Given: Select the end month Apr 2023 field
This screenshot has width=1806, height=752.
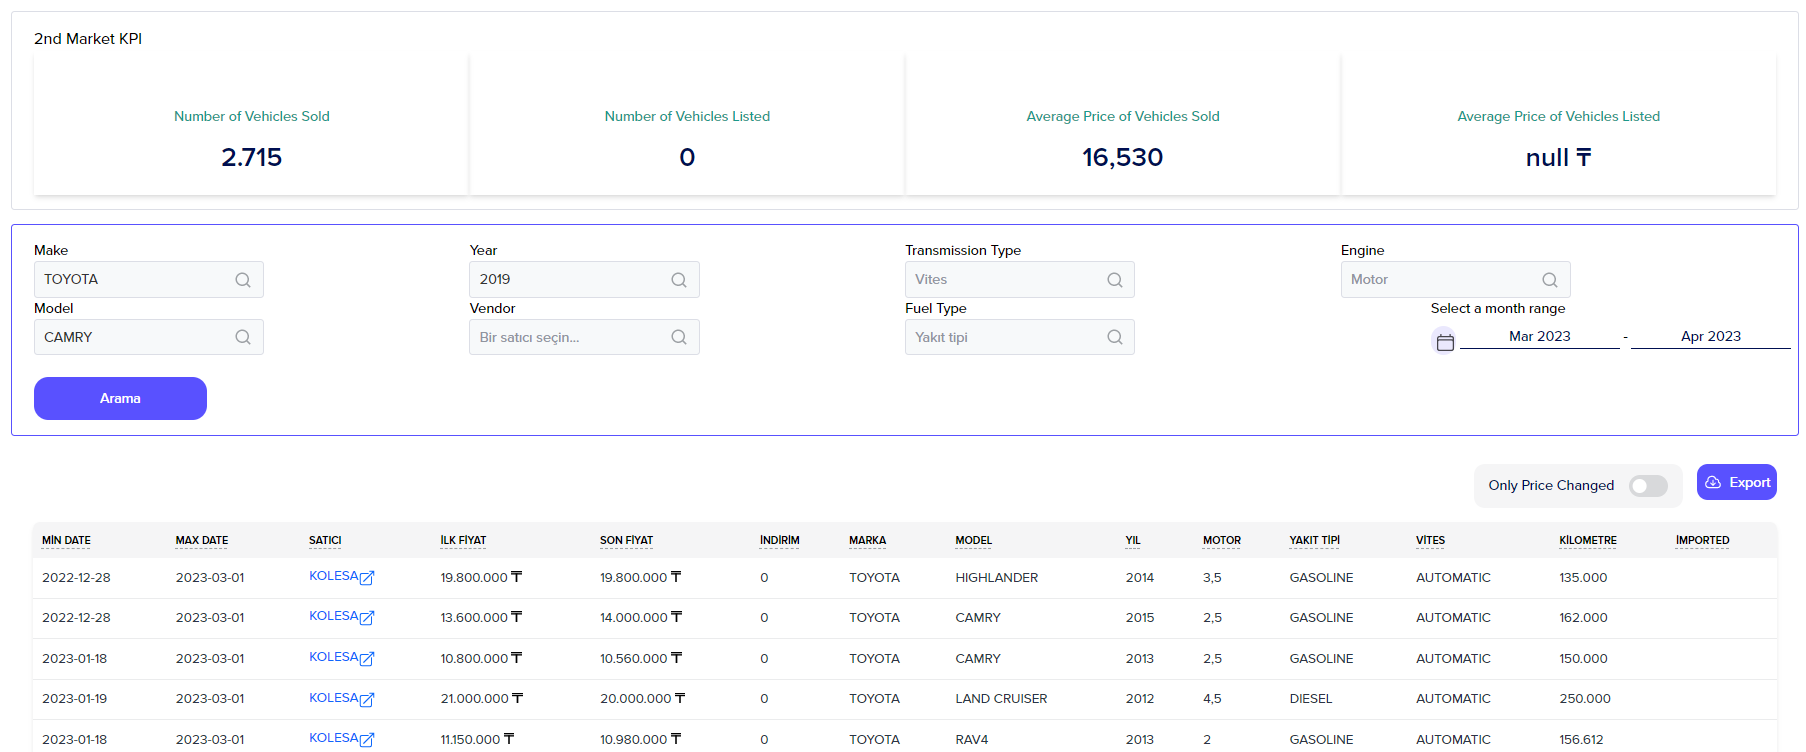Looking at the screenshot, I should pos(1711,337).
